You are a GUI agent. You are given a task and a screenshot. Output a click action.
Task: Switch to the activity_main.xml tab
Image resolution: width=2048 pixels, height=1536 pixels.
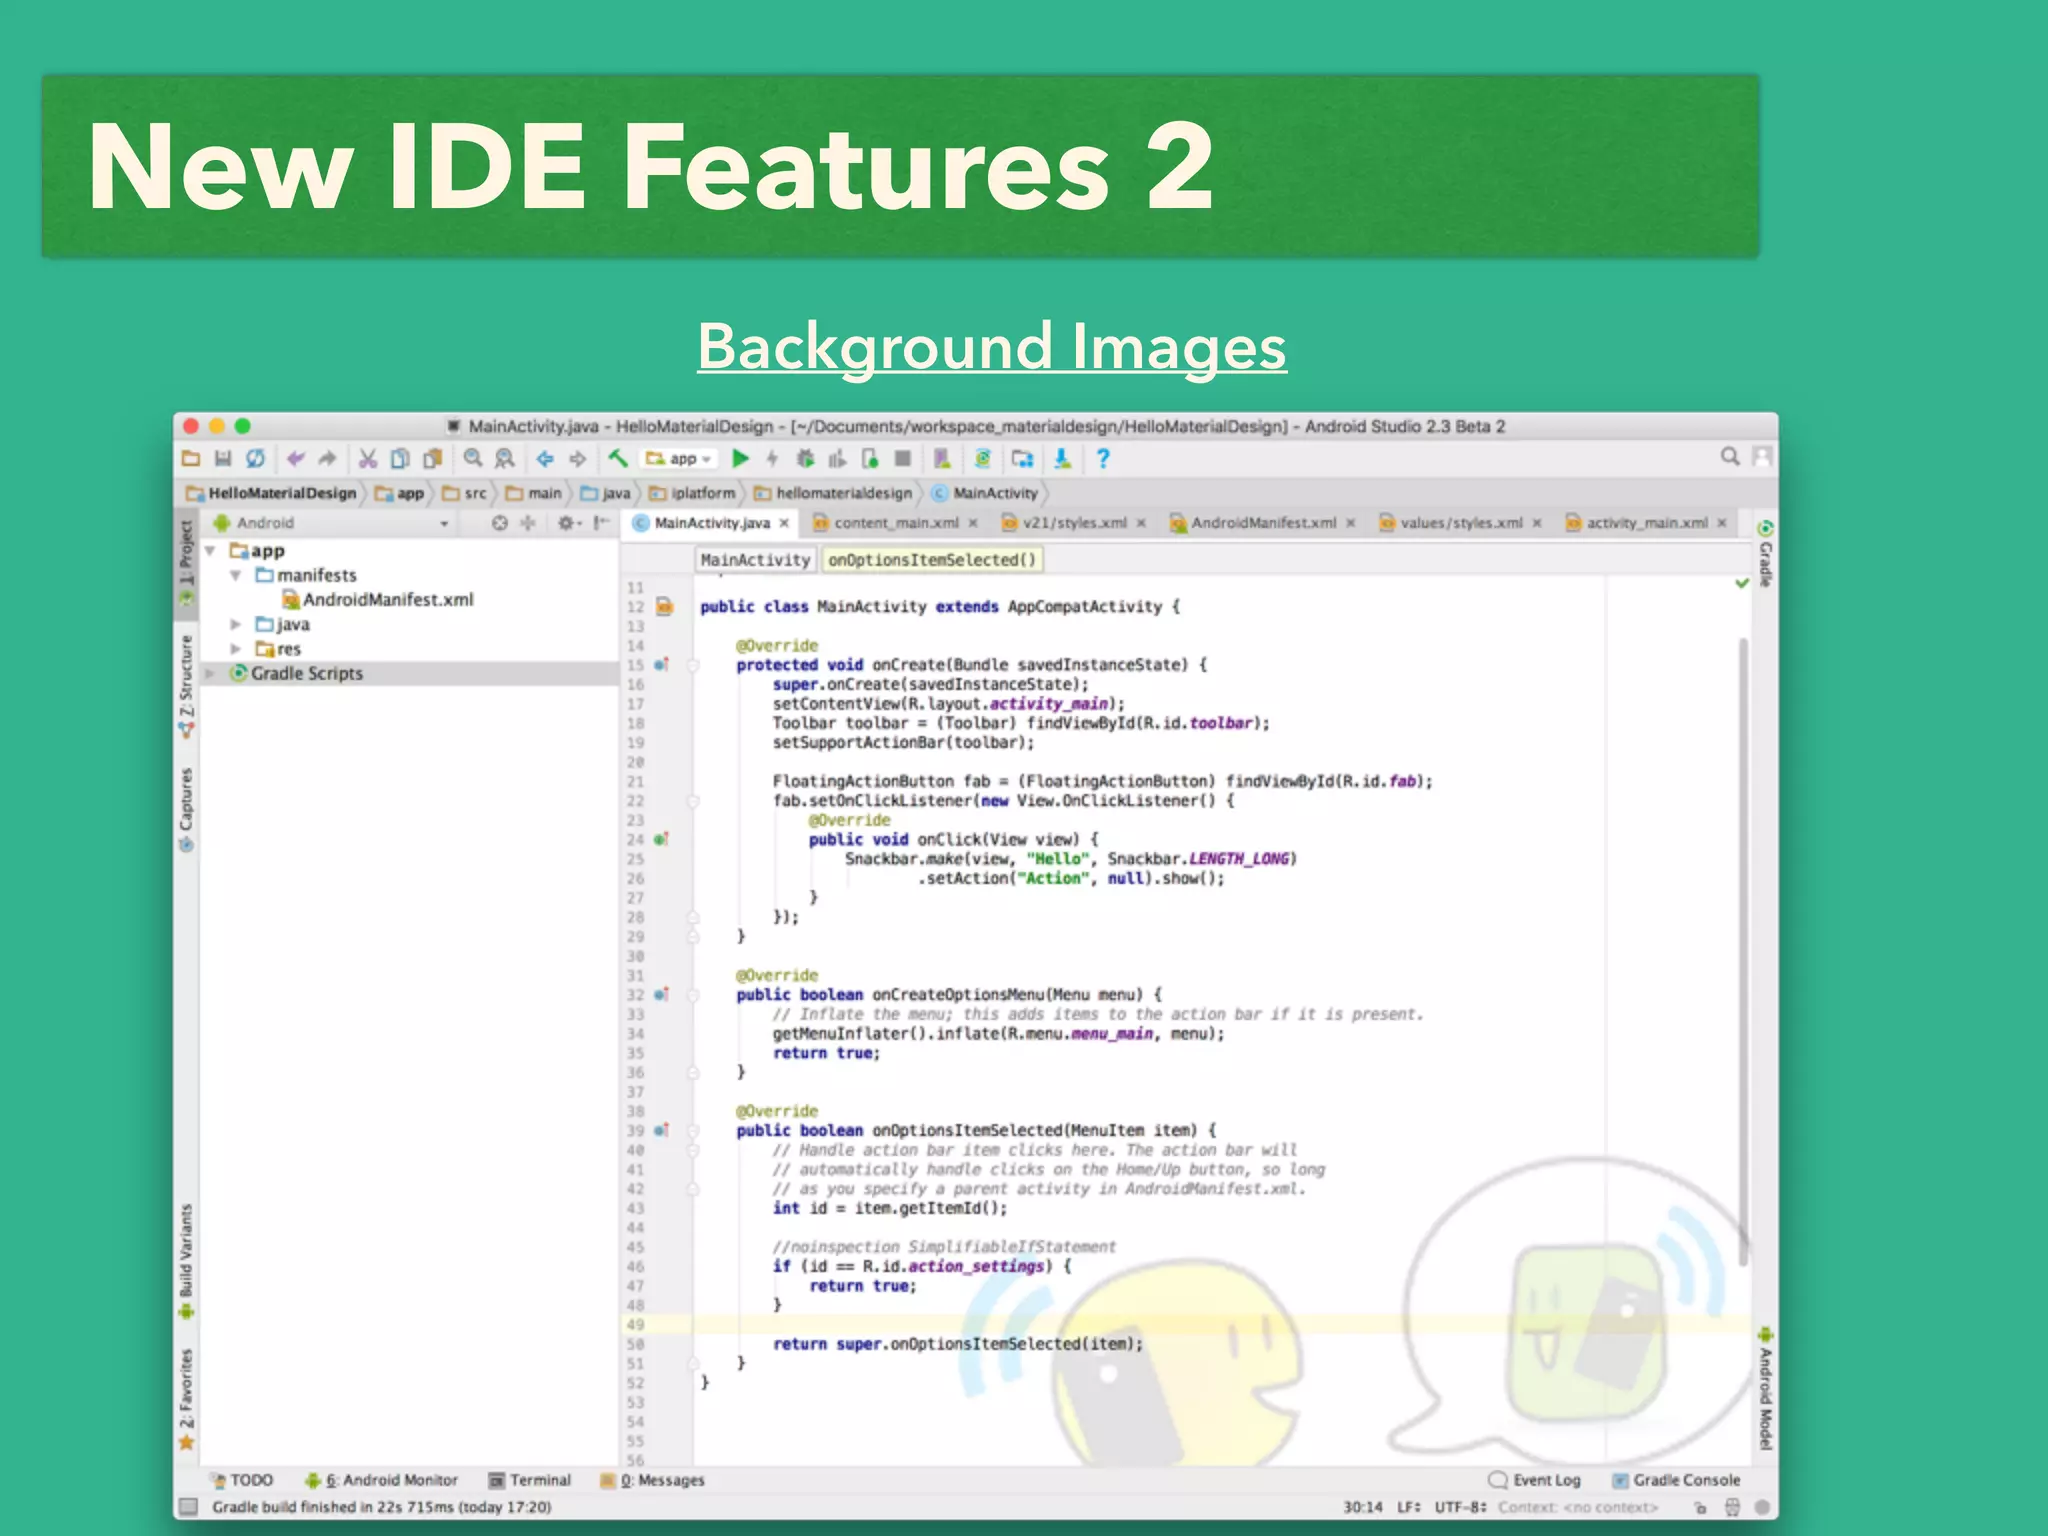(x=1646, y=523)
